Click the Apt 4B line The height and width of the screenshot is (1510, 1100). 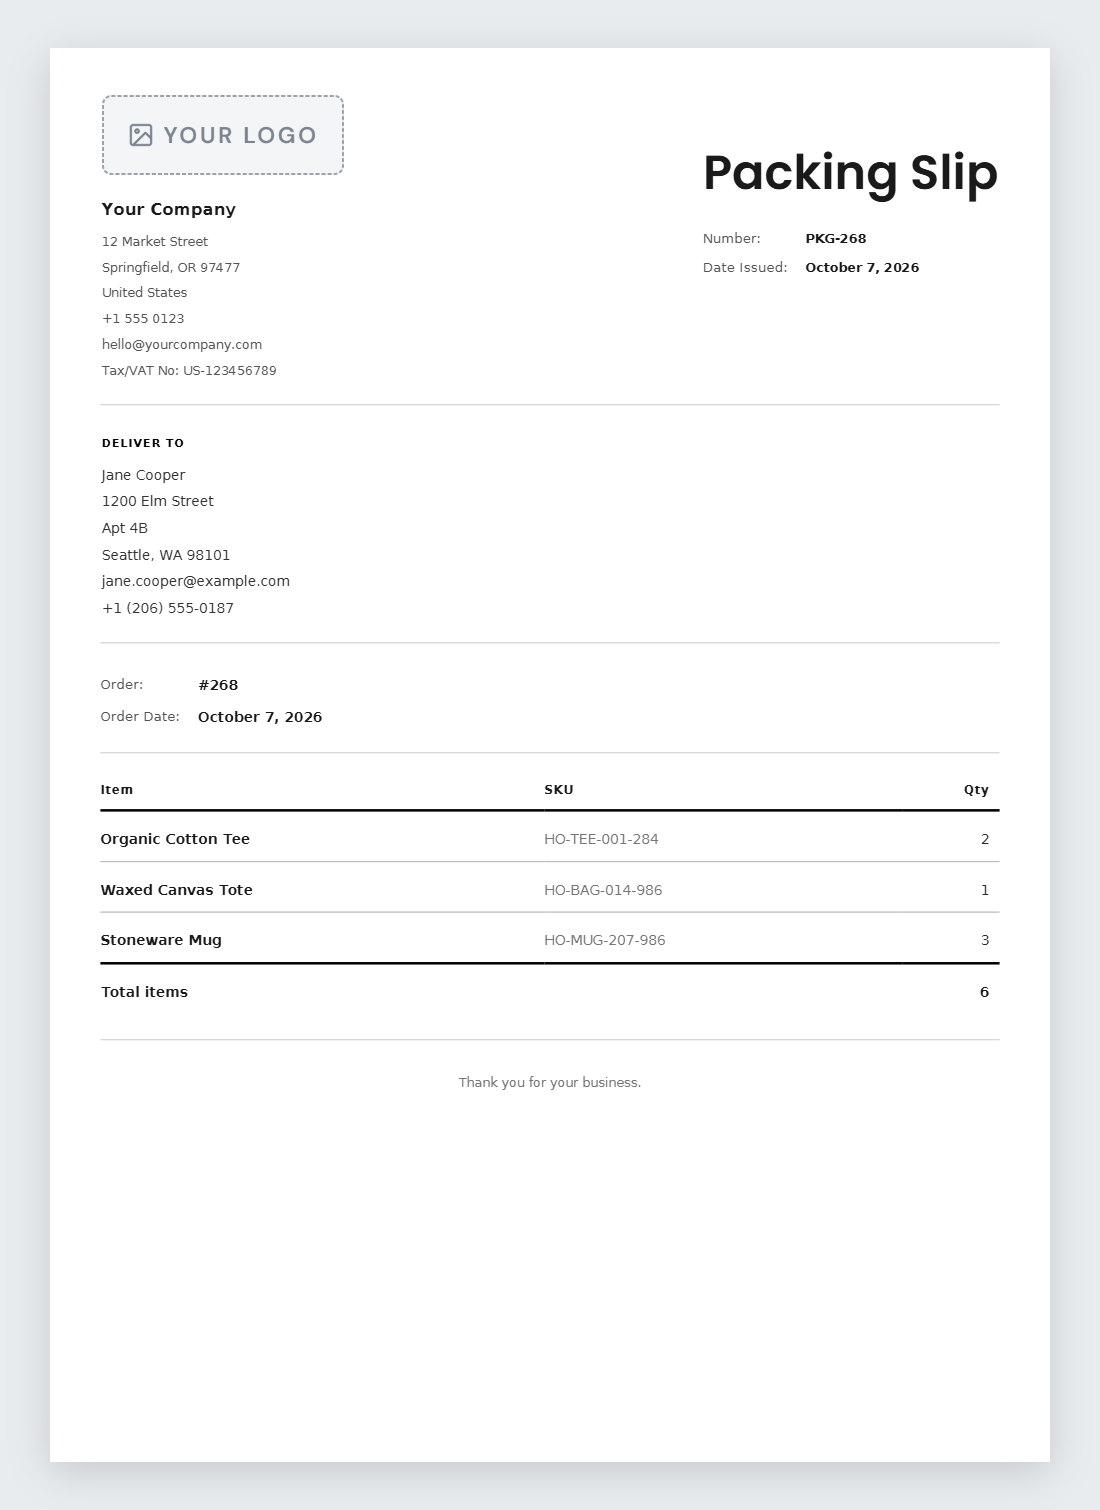point(125,528)
